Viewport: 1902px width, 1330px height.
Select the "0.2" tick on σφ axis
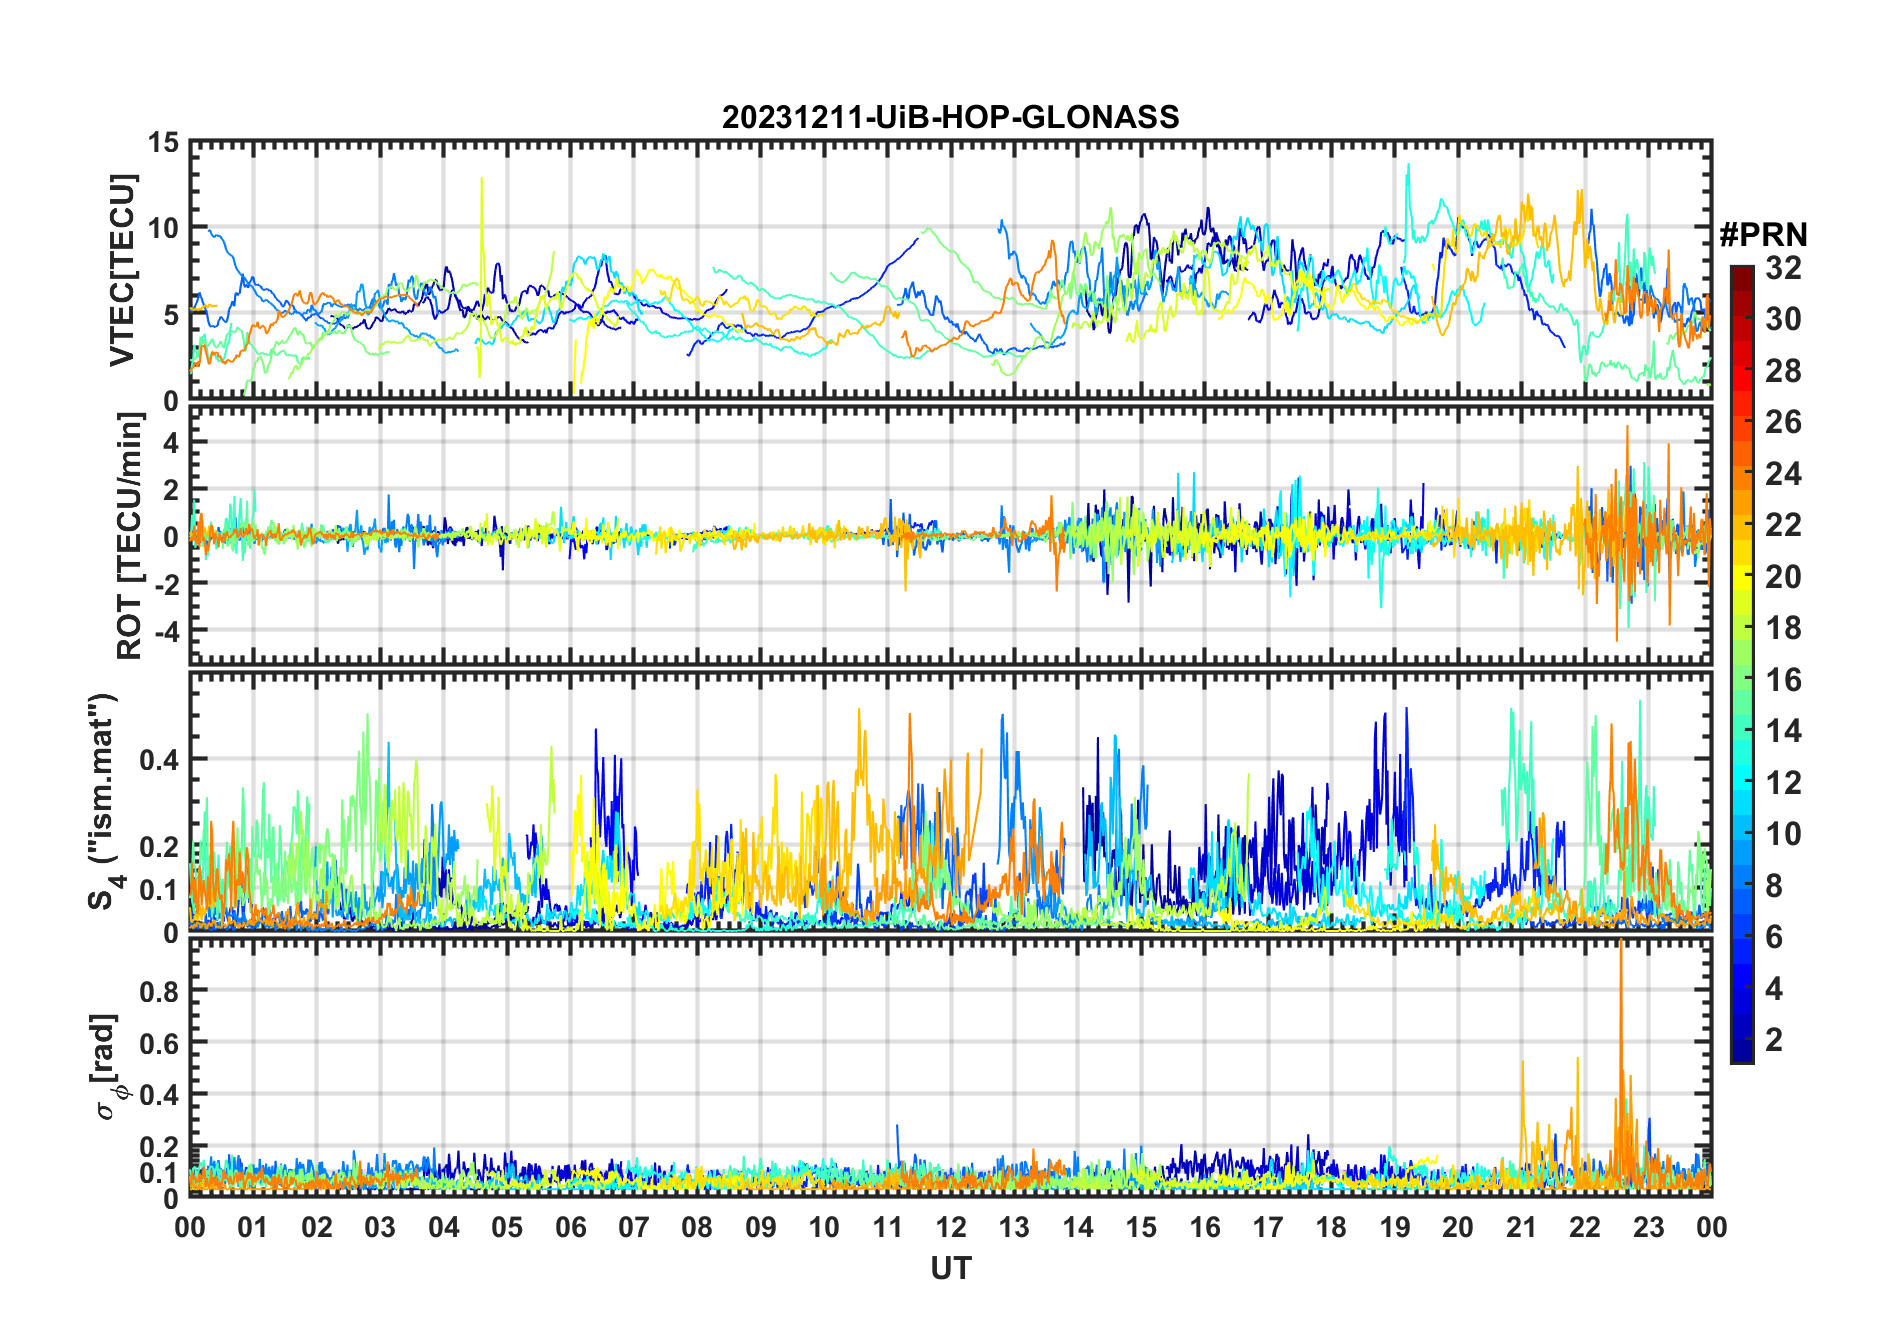[160, 1147]
